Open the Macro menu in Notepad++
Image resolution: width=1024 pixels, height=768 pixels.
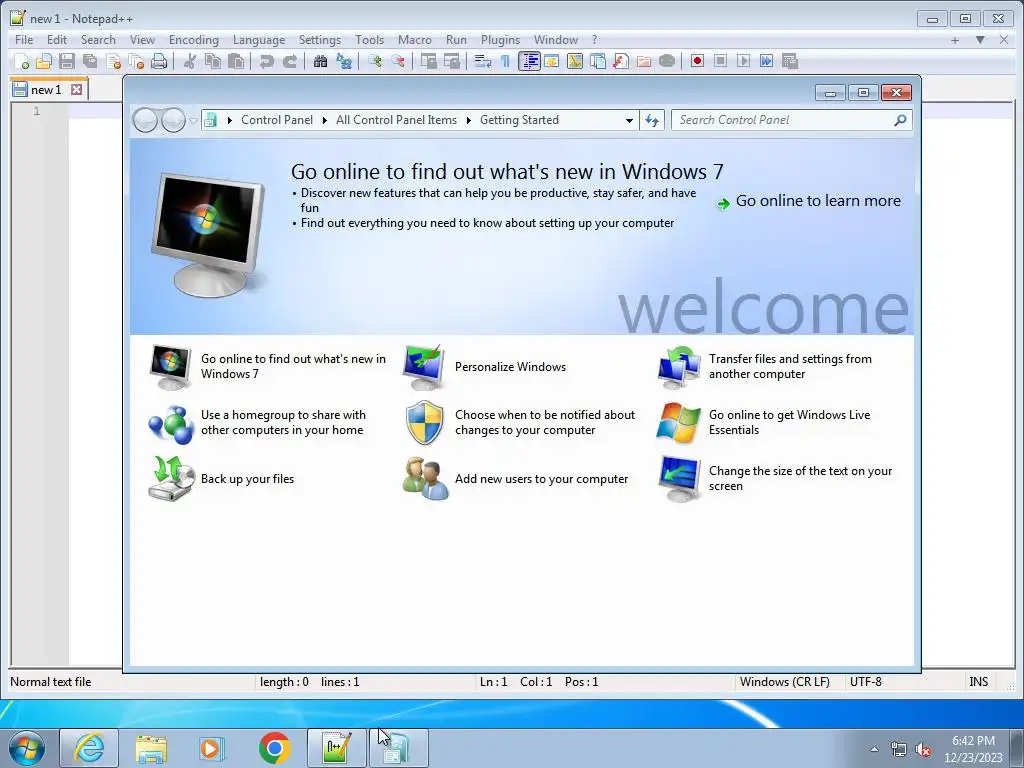(415, 40)
